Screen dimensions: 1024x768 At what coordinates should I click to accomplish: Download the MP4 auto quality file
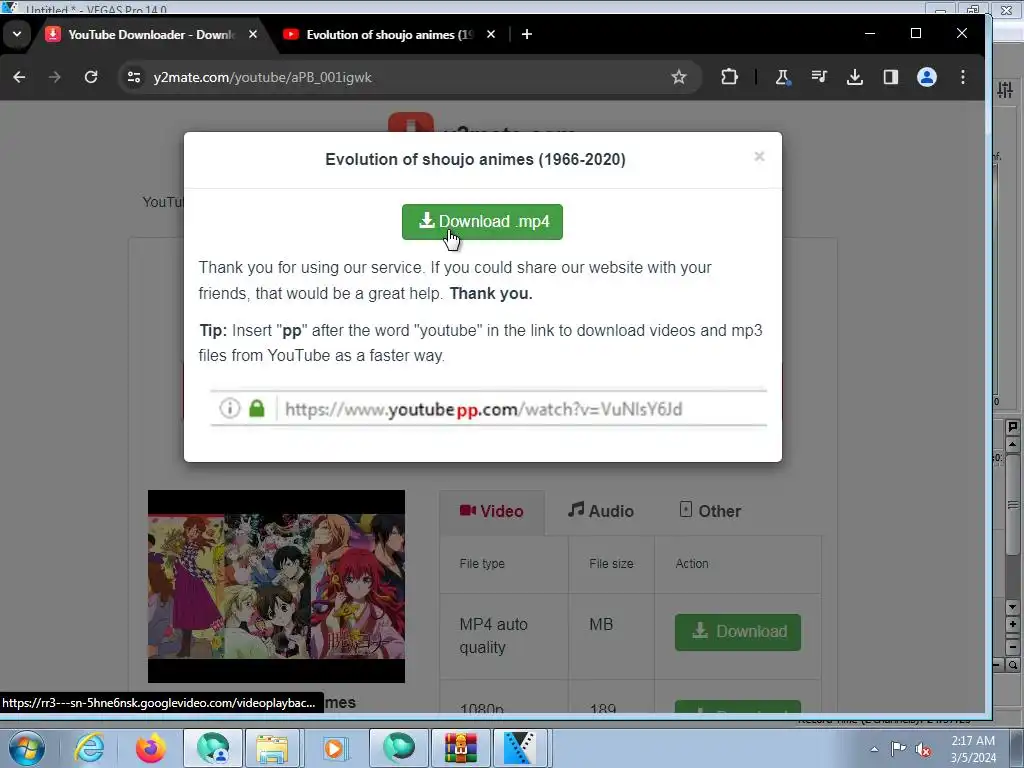click(737, 632)
